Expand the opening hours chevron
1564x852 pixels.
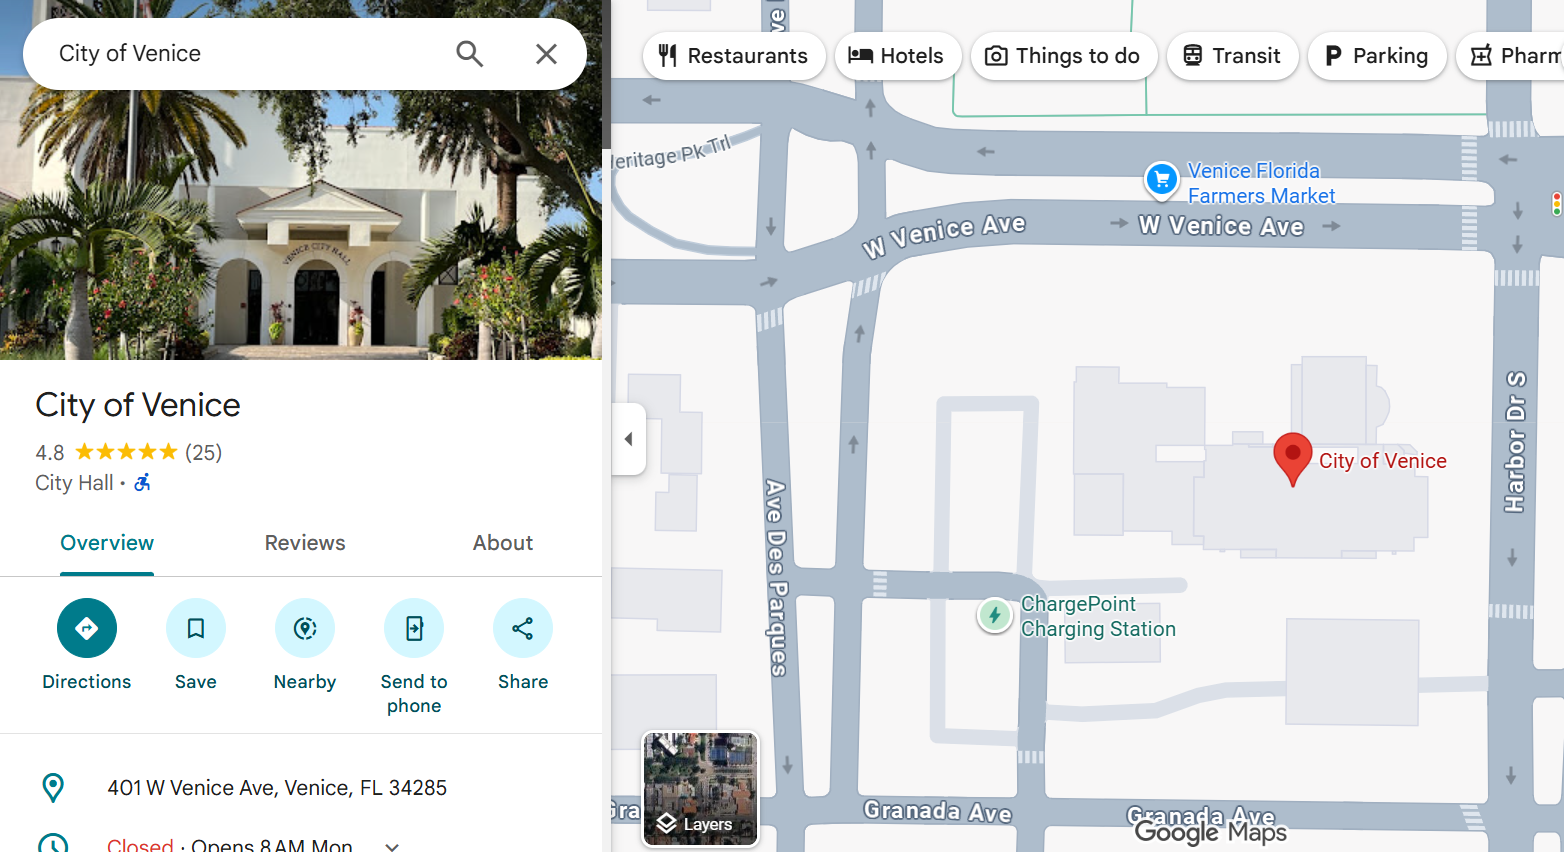(x=392, y=846)
